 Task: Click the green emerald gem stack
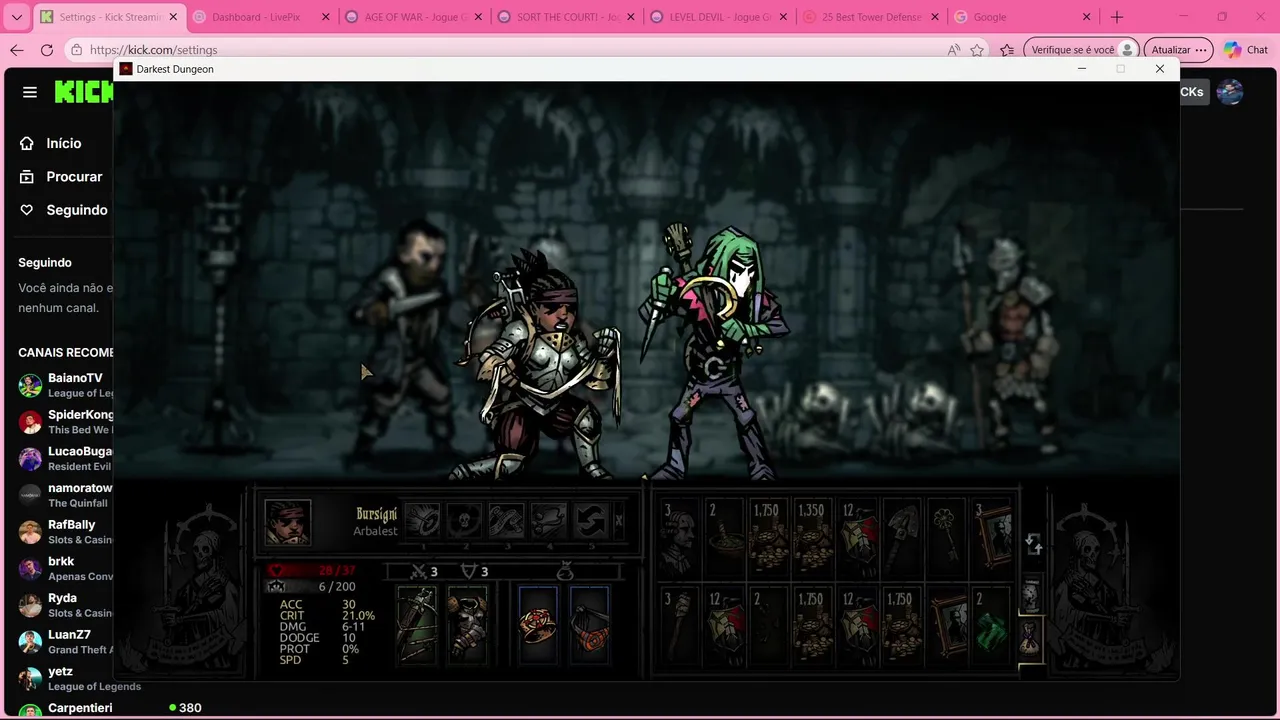point(991,627)
